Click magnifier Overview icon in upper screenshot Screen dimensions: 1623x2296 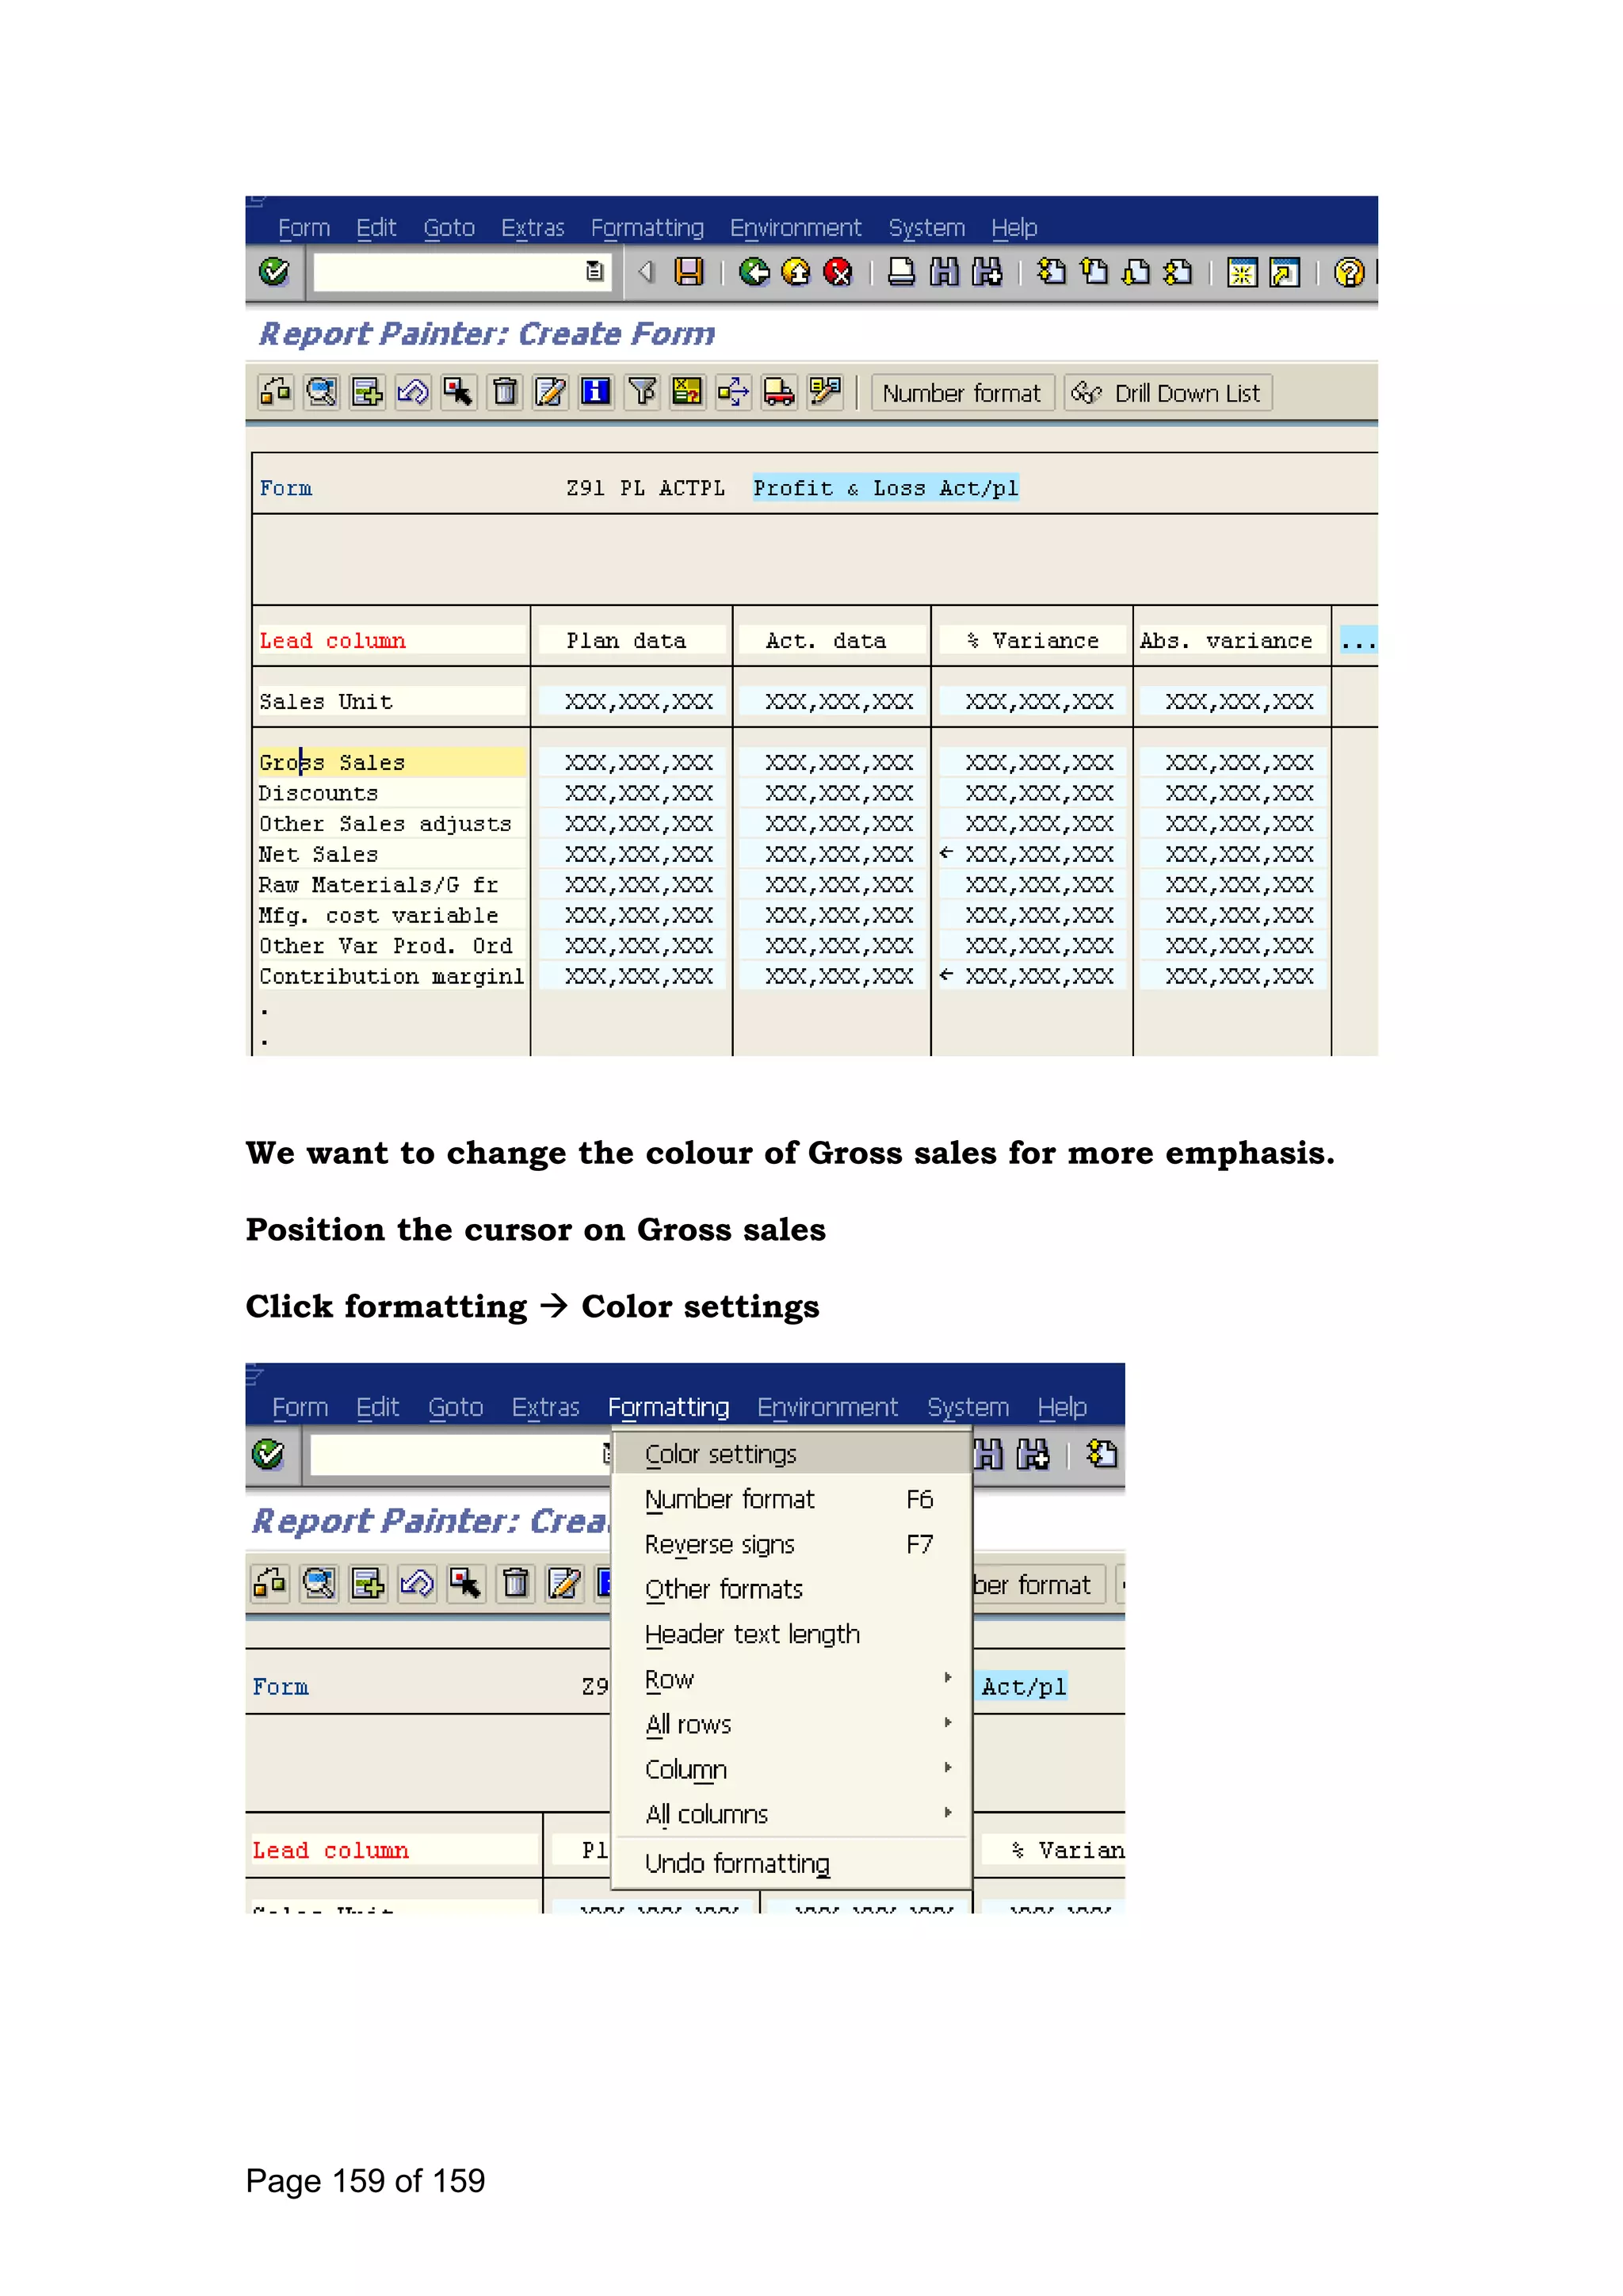(x=321, y=392)
